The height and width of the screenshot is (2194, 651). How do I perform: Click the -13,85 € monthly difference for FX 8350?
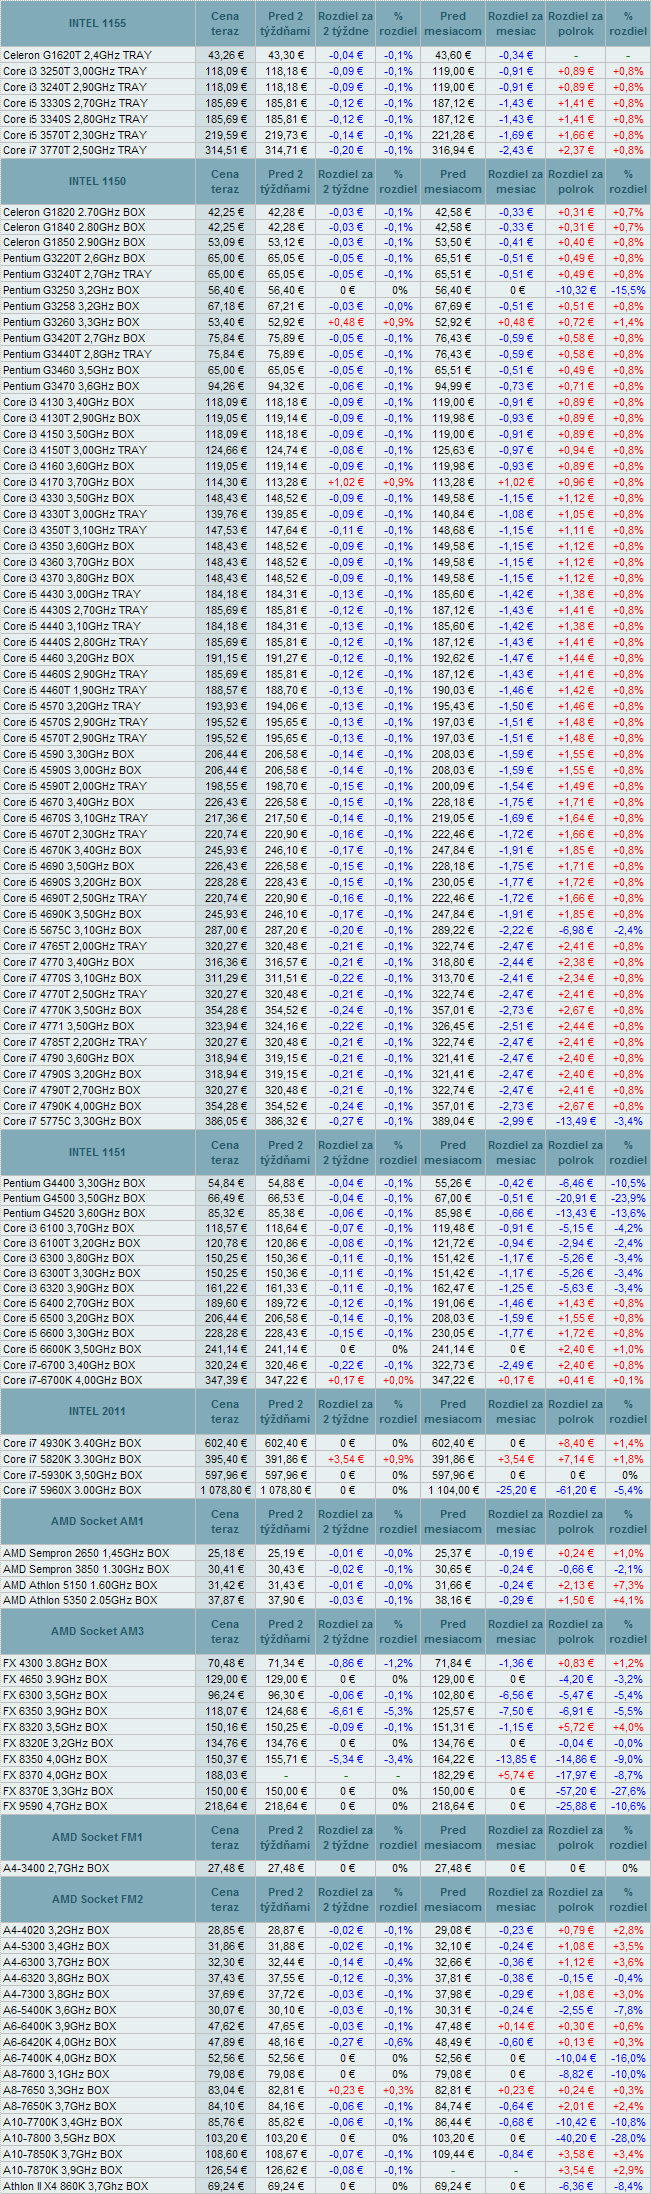pos(516,1759)
